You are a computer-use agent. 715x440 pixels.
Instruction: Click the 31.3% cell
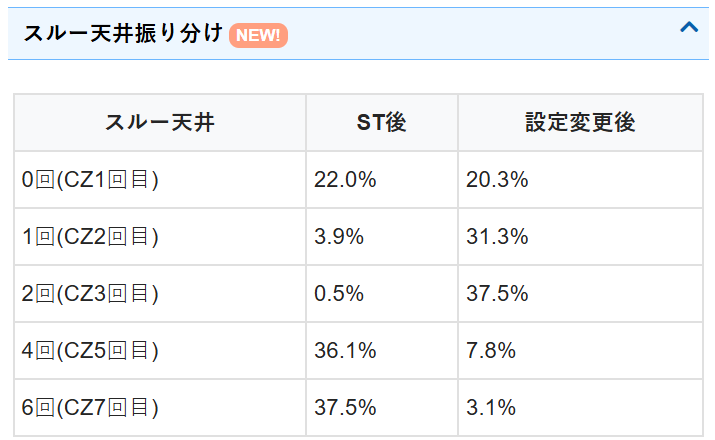497,237
